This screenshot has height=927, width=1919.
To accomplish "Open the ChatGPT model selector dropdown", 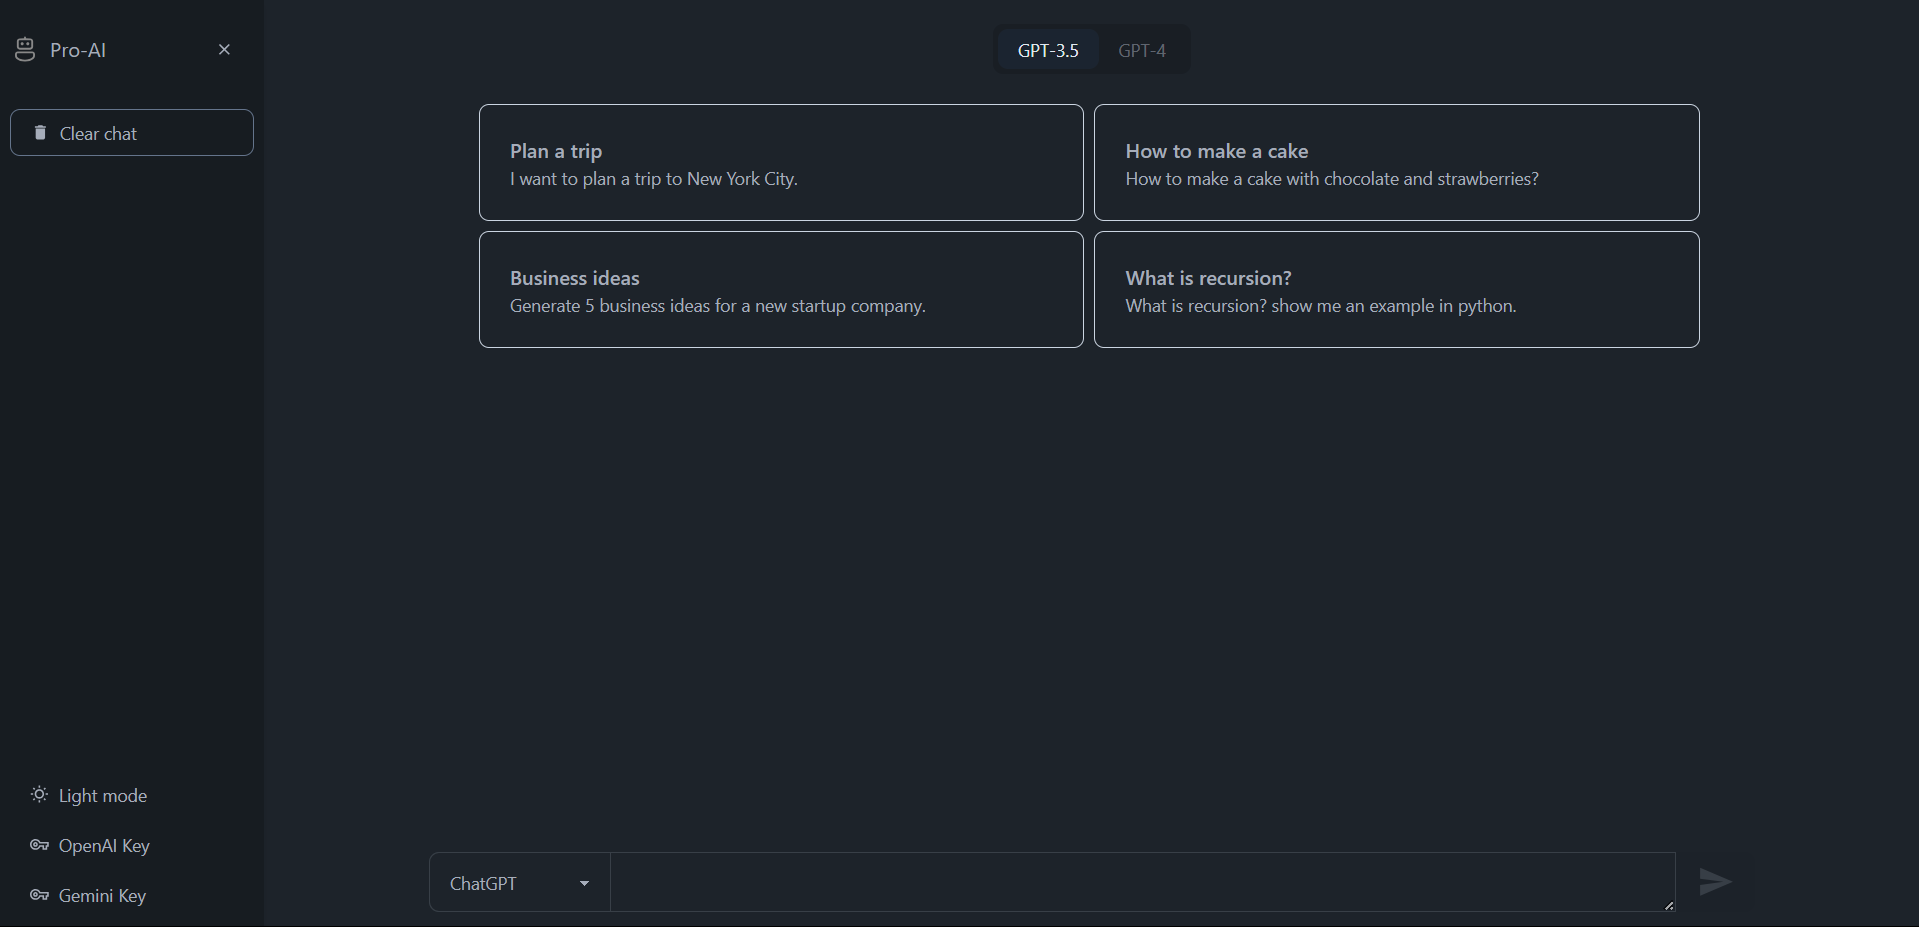I will (x=517, y=883).
